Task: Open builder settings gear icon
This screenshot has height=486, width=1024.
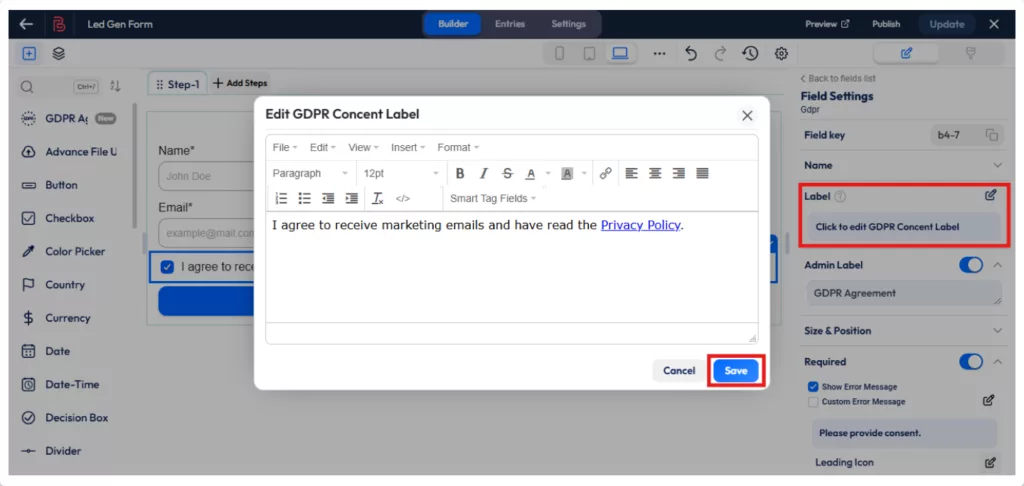Action: tap(781, 54)
